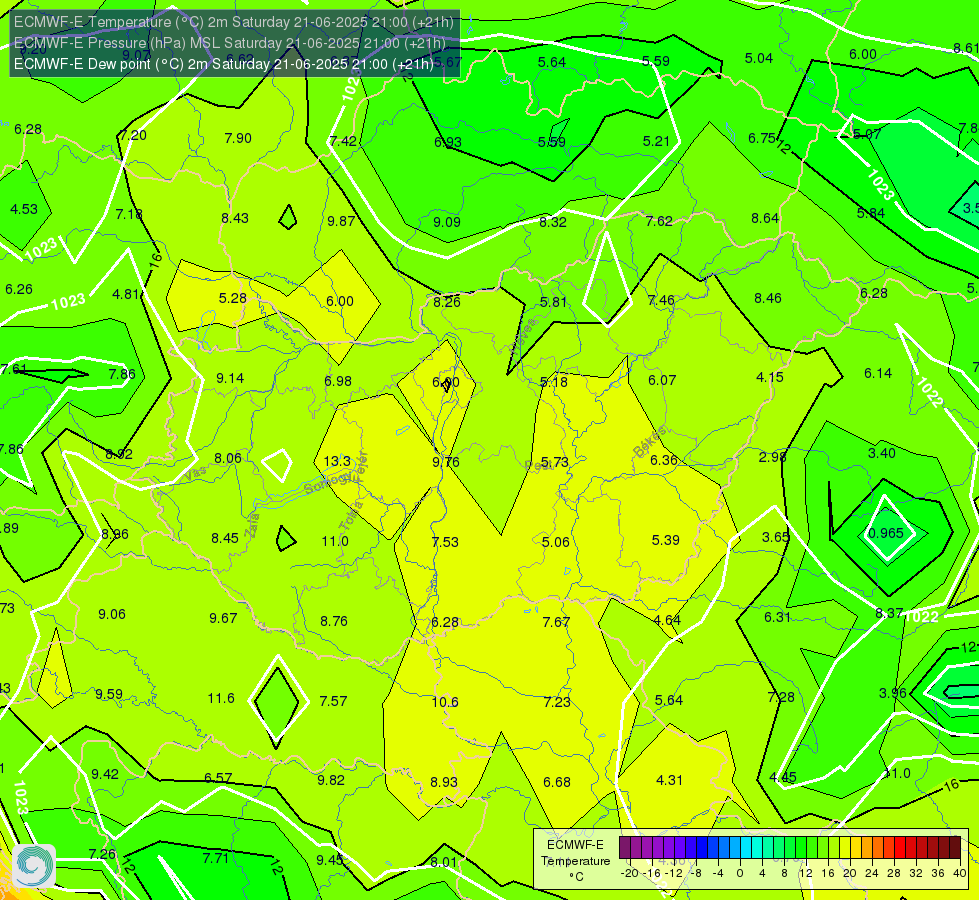Click the dew point value 8.76

333,621
